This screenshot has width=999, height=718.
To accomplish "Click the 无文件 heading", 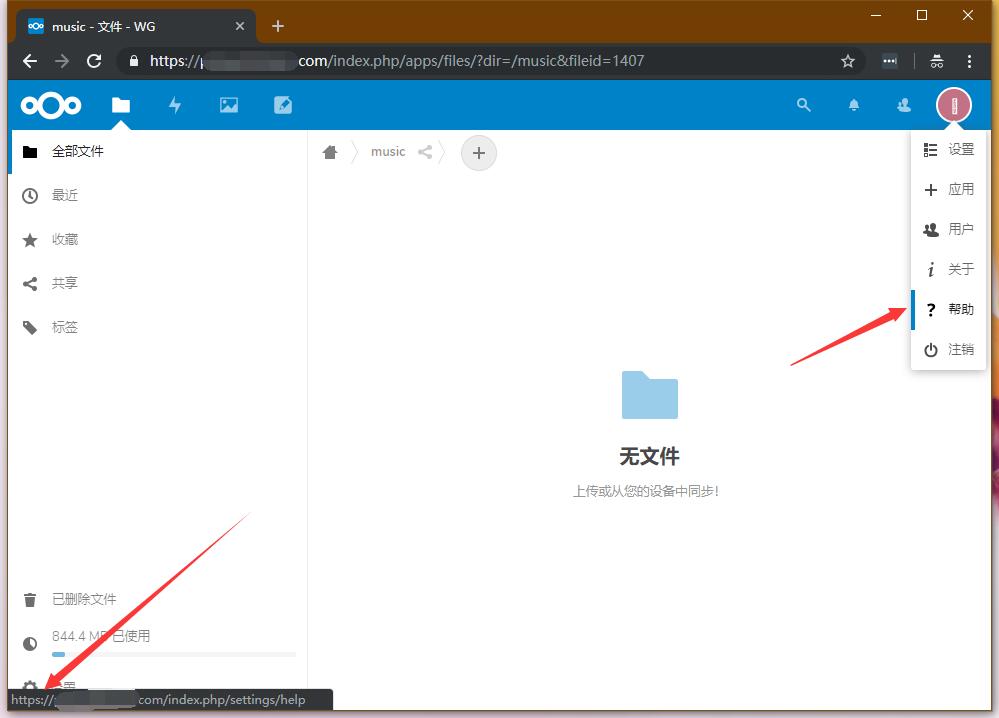I will (x=649, y=456).
